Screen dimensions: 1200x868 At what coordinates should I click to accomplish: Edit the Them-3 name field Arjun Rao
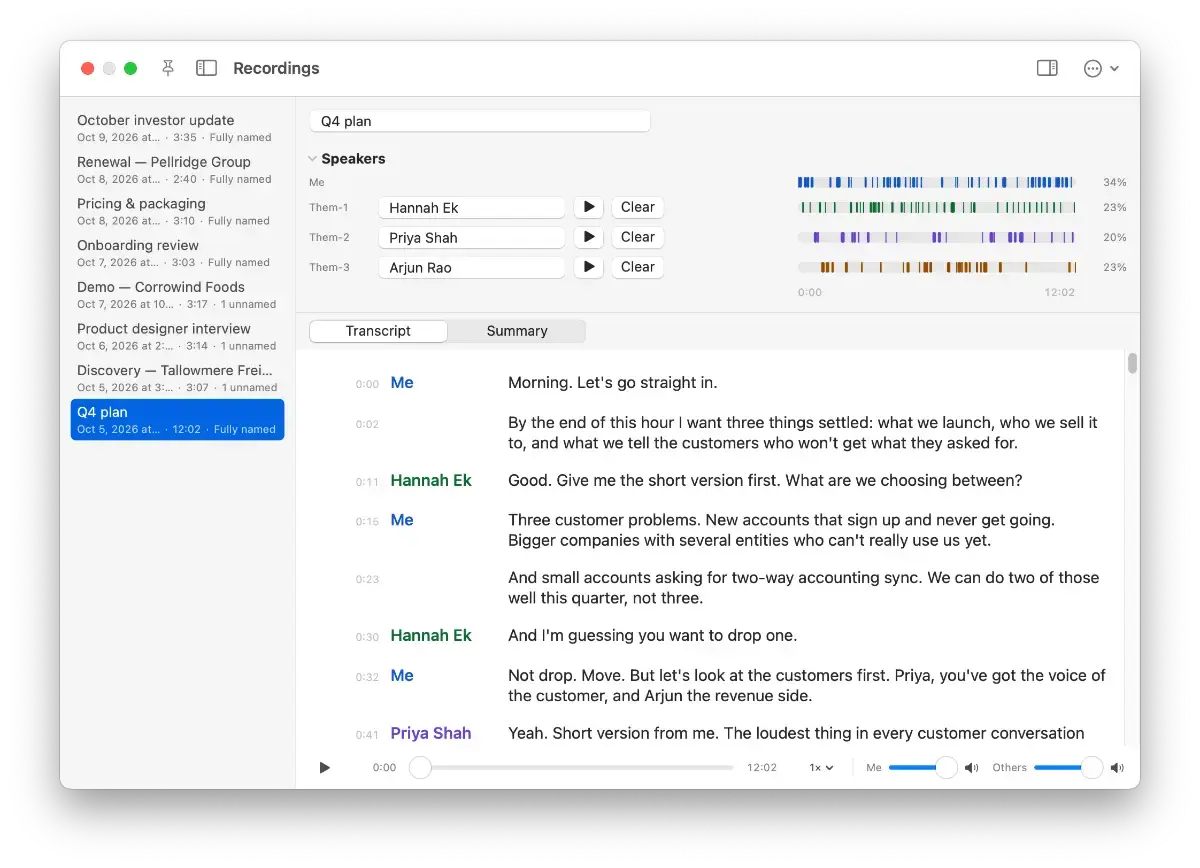tap(472, 268)
